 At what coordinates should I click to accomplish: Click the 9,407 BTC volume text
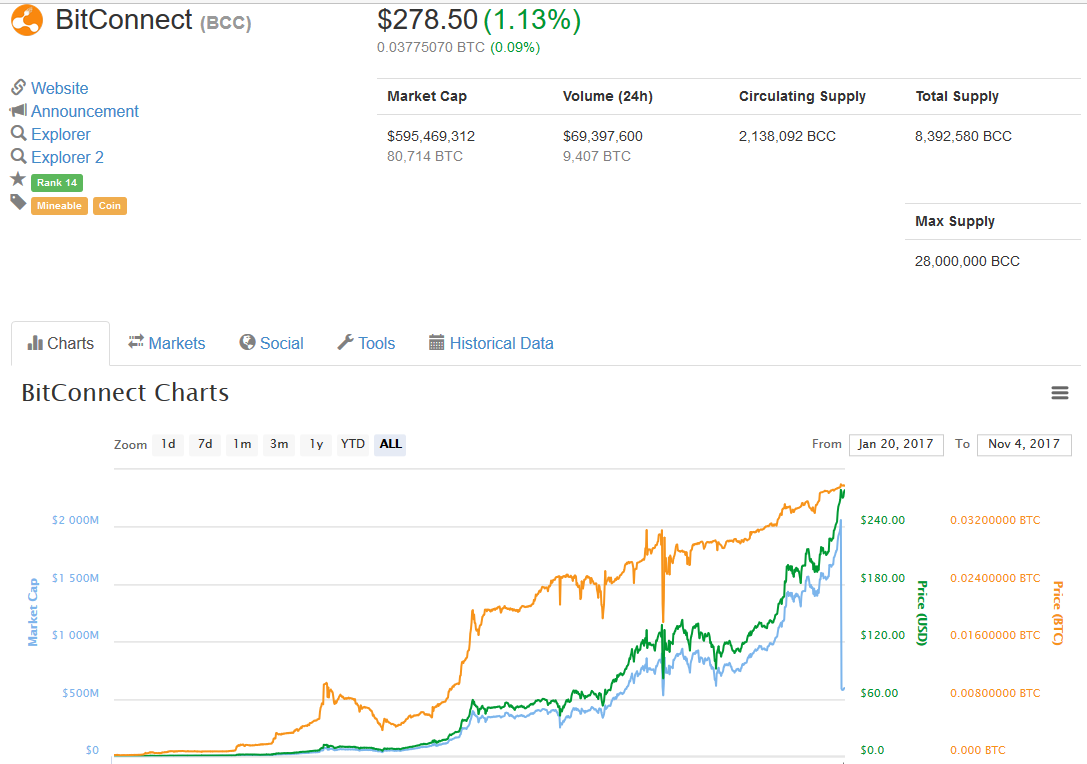click(596, 157)
